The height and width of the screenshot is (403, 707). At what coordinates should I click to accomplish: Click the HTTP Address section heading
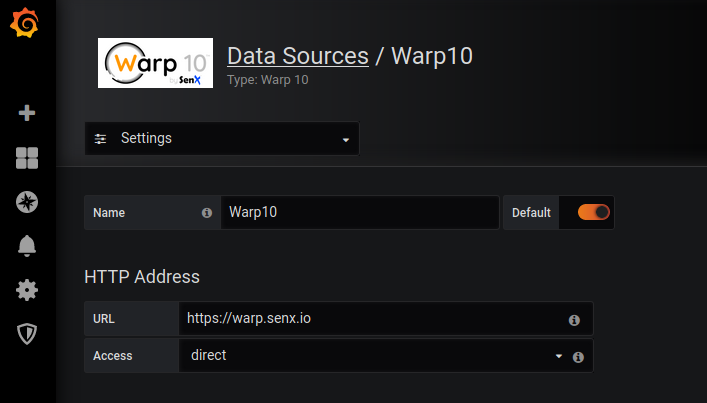[142, 277]
